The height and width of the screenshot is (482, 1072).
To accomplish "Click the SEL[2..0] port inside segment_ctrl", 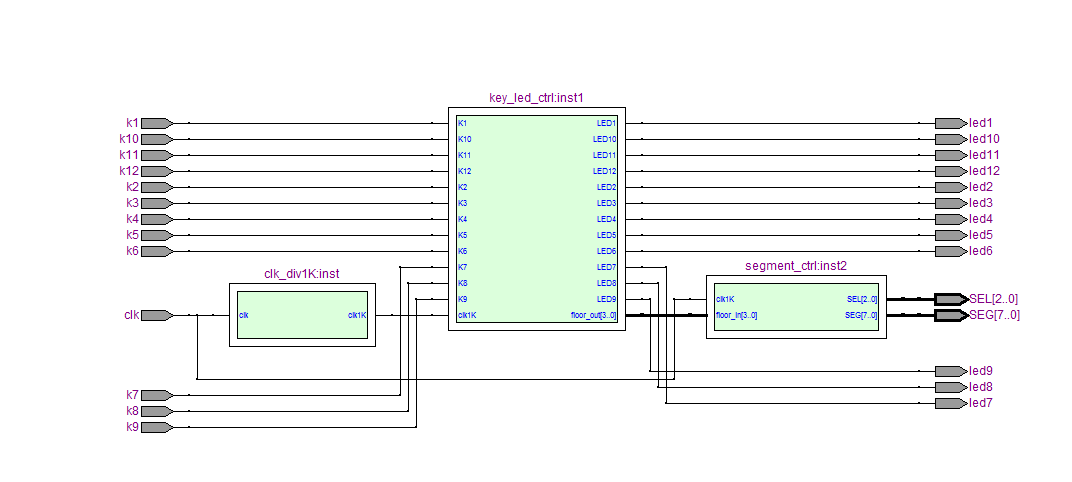I will click(861, 299).
